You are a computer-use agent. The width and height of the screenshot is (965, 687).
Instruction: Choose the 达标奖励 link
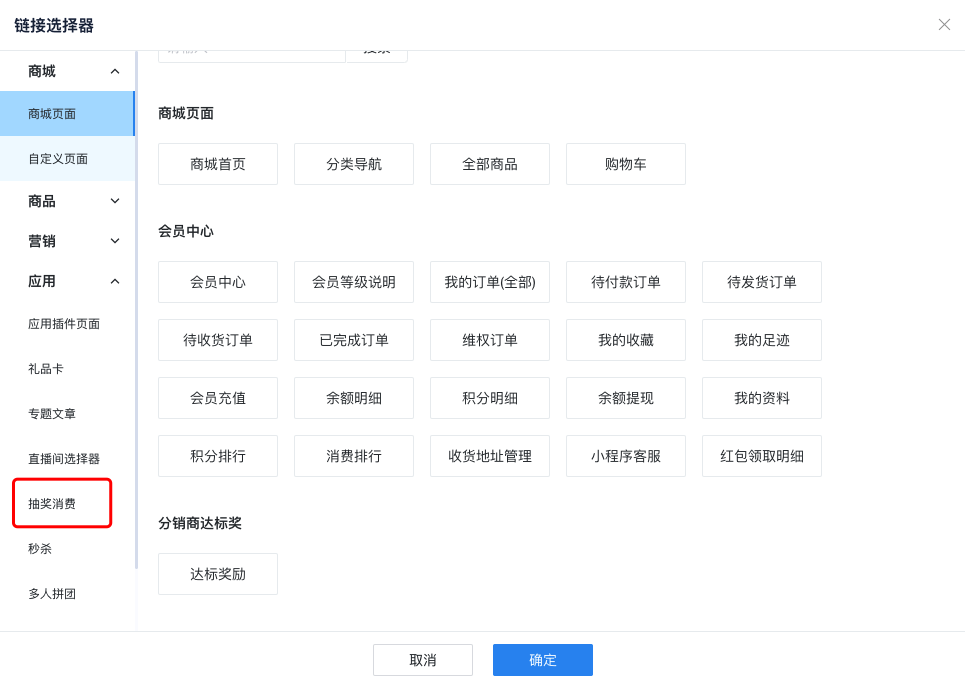click(x=218, y=574)
